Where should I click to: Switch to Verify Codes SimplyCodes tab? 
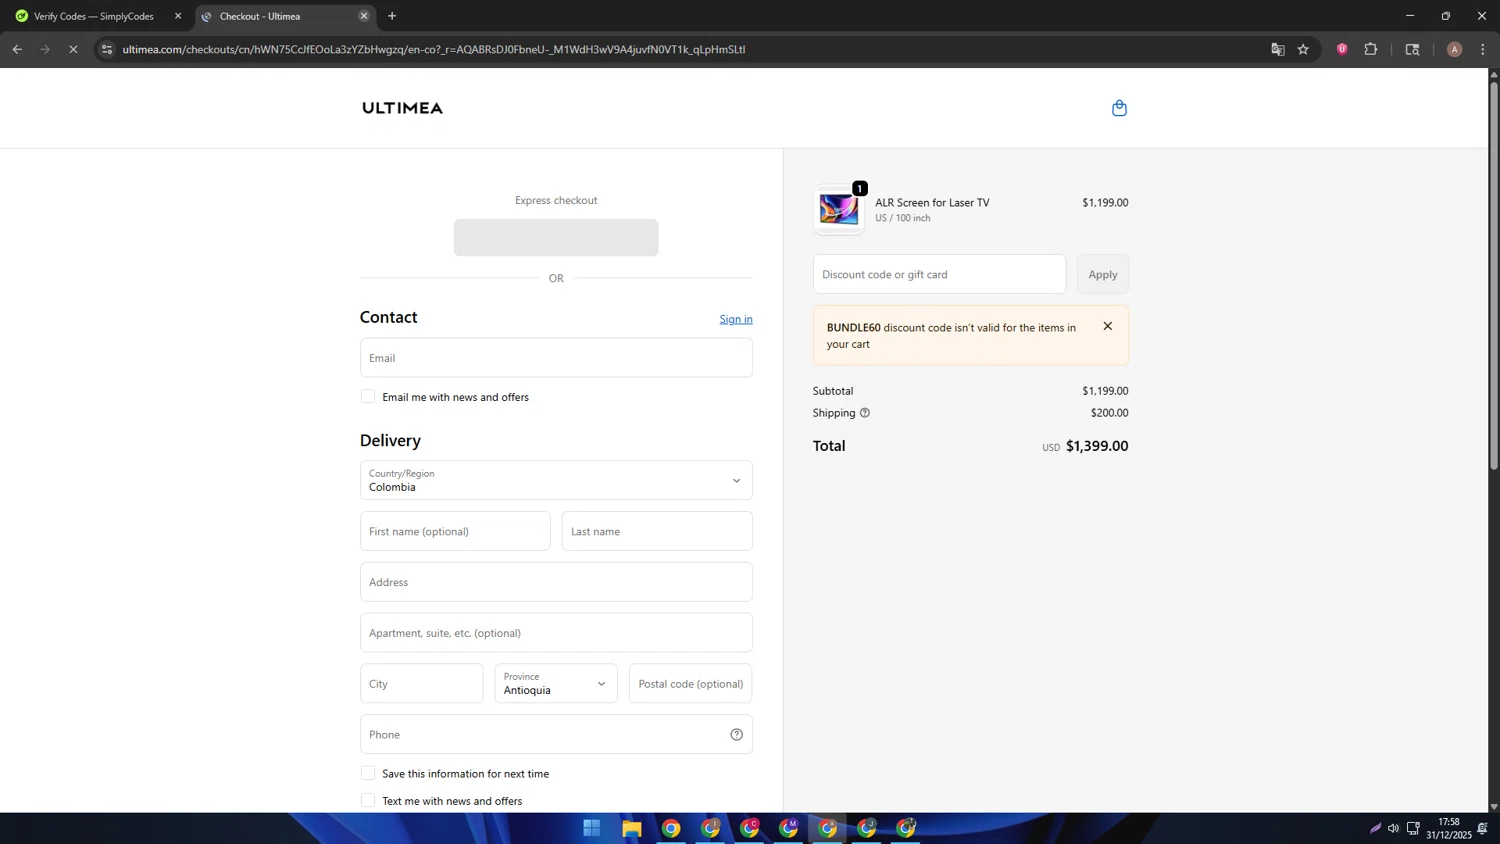[94, 16]
